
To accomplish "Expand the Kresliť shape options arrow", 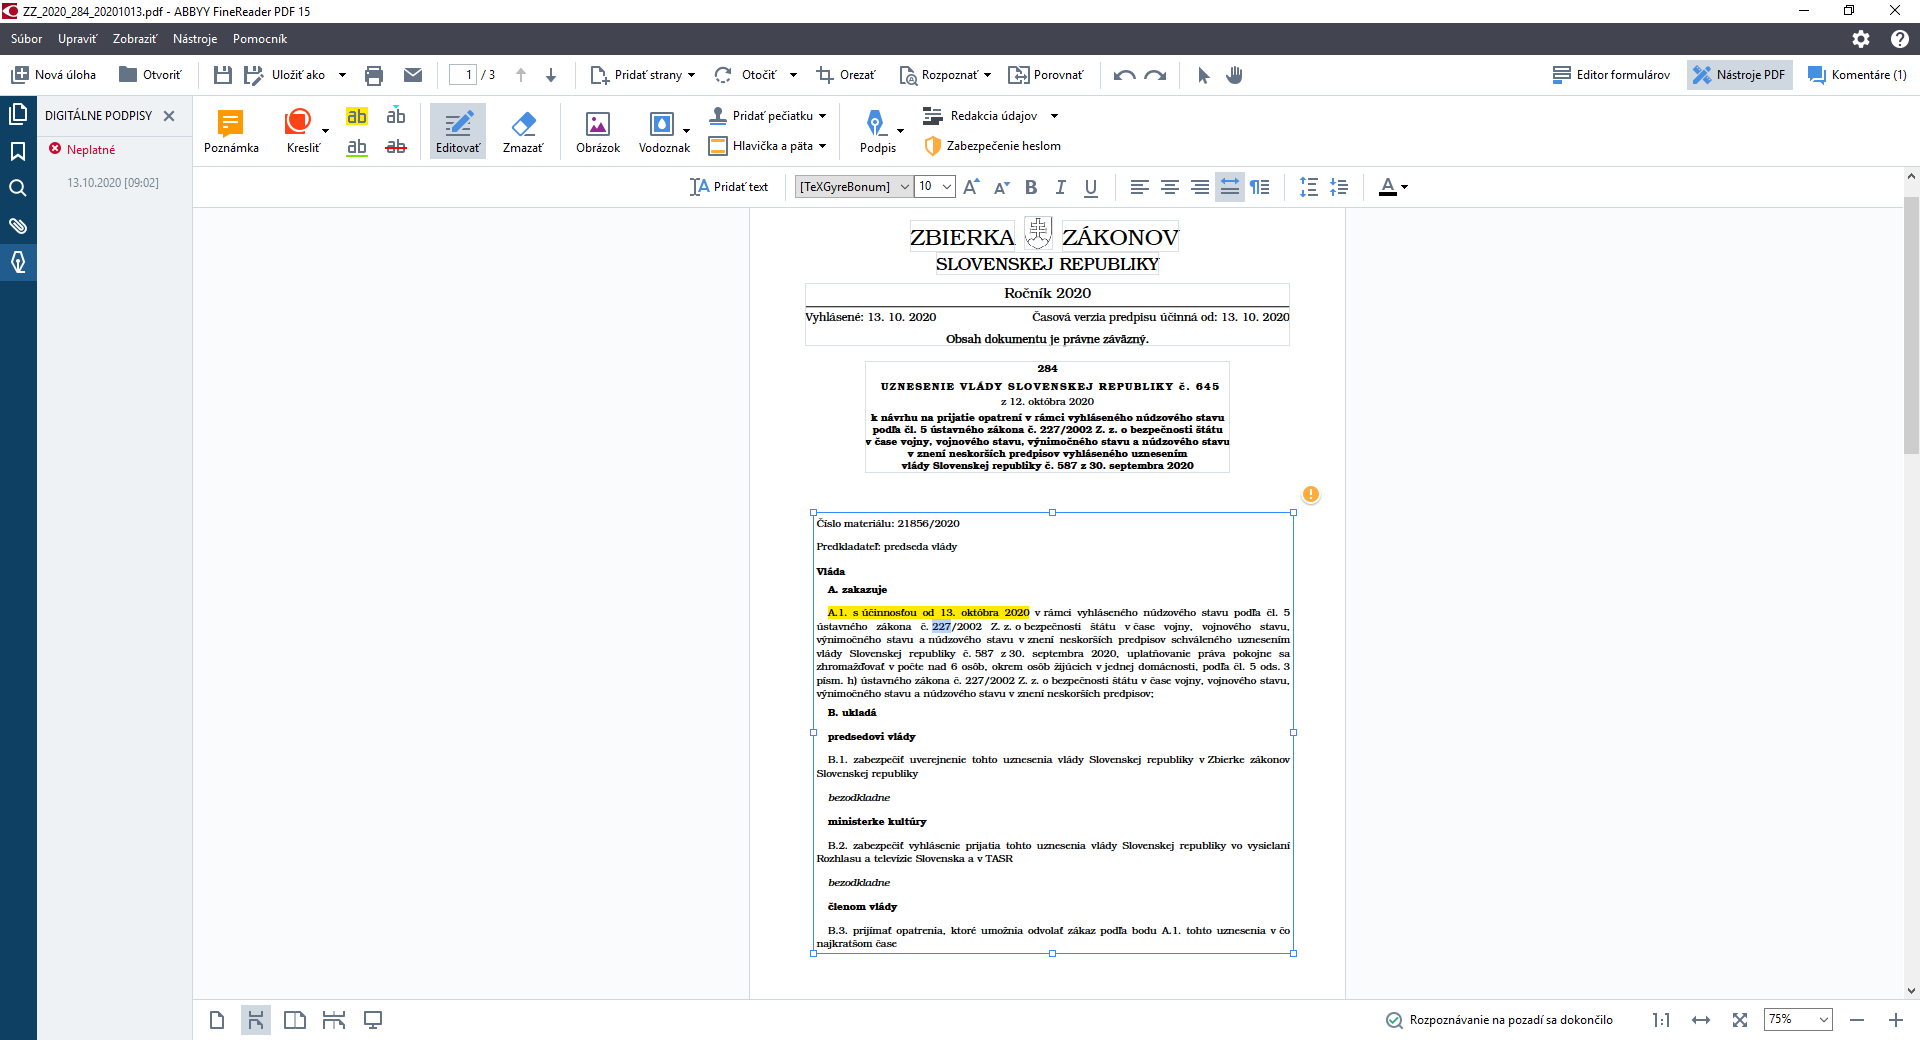I will click(x=326, y=131).
